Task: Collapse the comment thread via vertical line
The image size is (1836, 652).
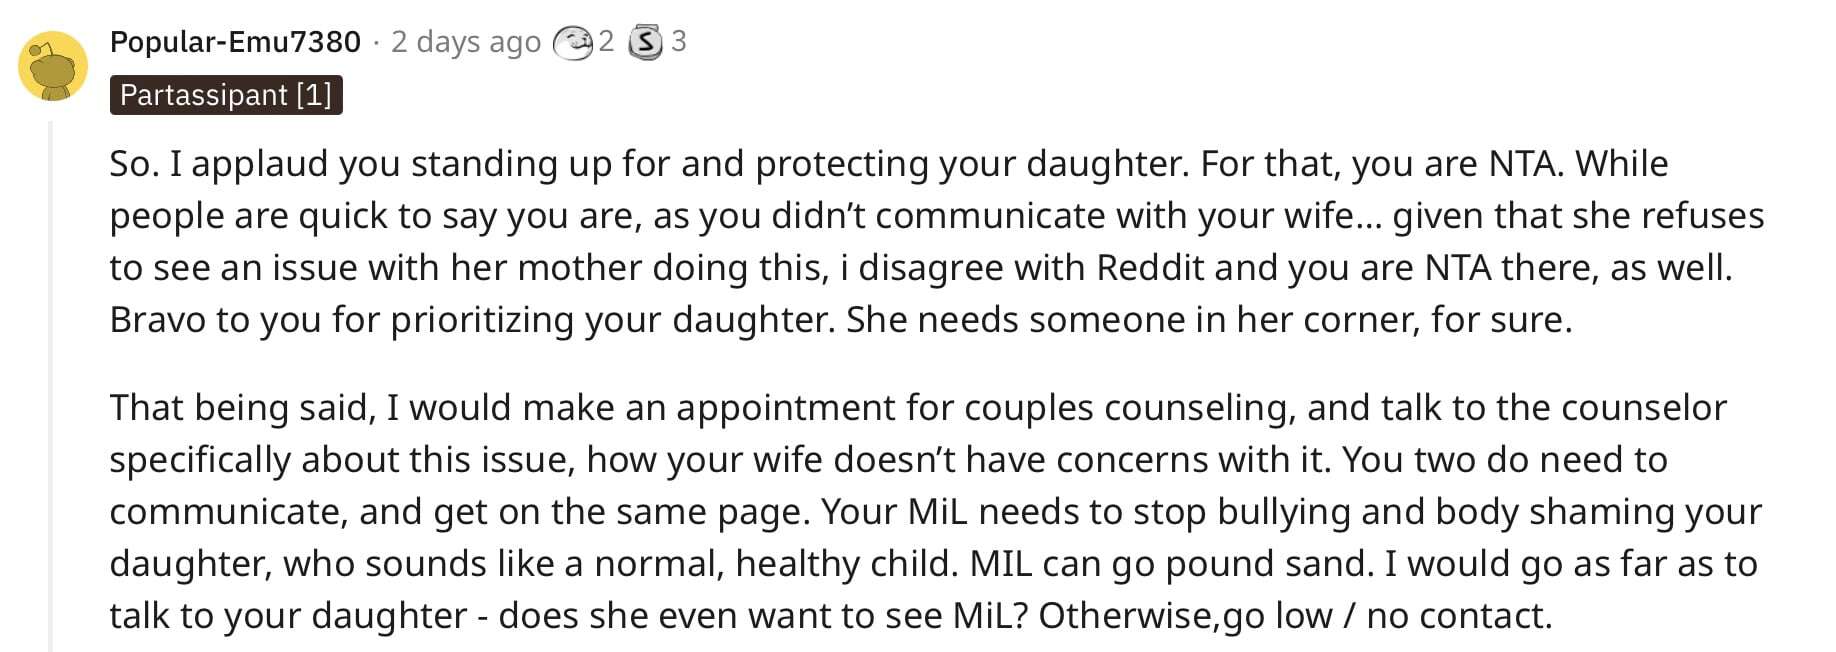Action: 51,386
